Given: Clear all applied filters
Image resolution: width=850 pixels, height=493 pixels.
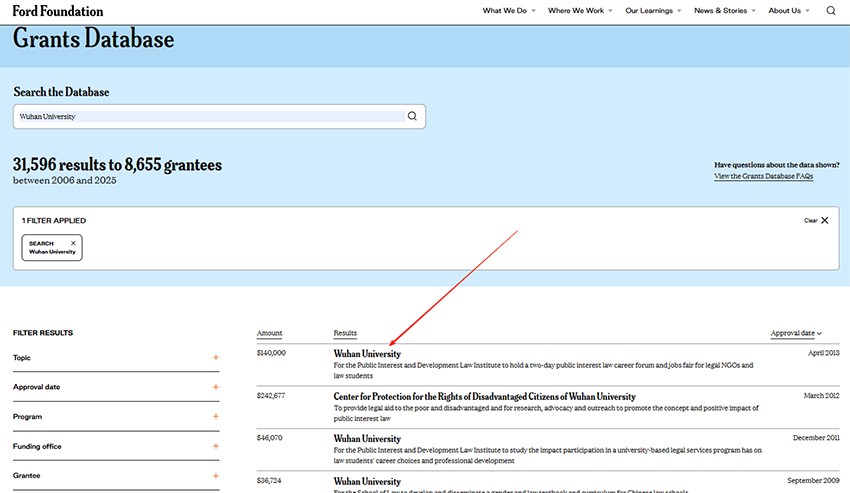Looking at the screenshot, I should pyautogui.click(x=816, y=220).
